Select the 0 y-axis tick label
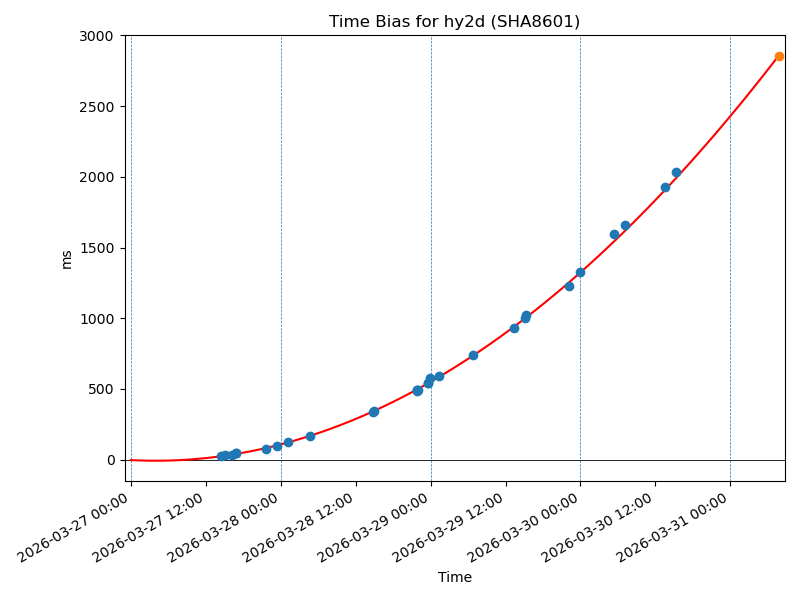 pyautogui.click(x=111, y=460)
